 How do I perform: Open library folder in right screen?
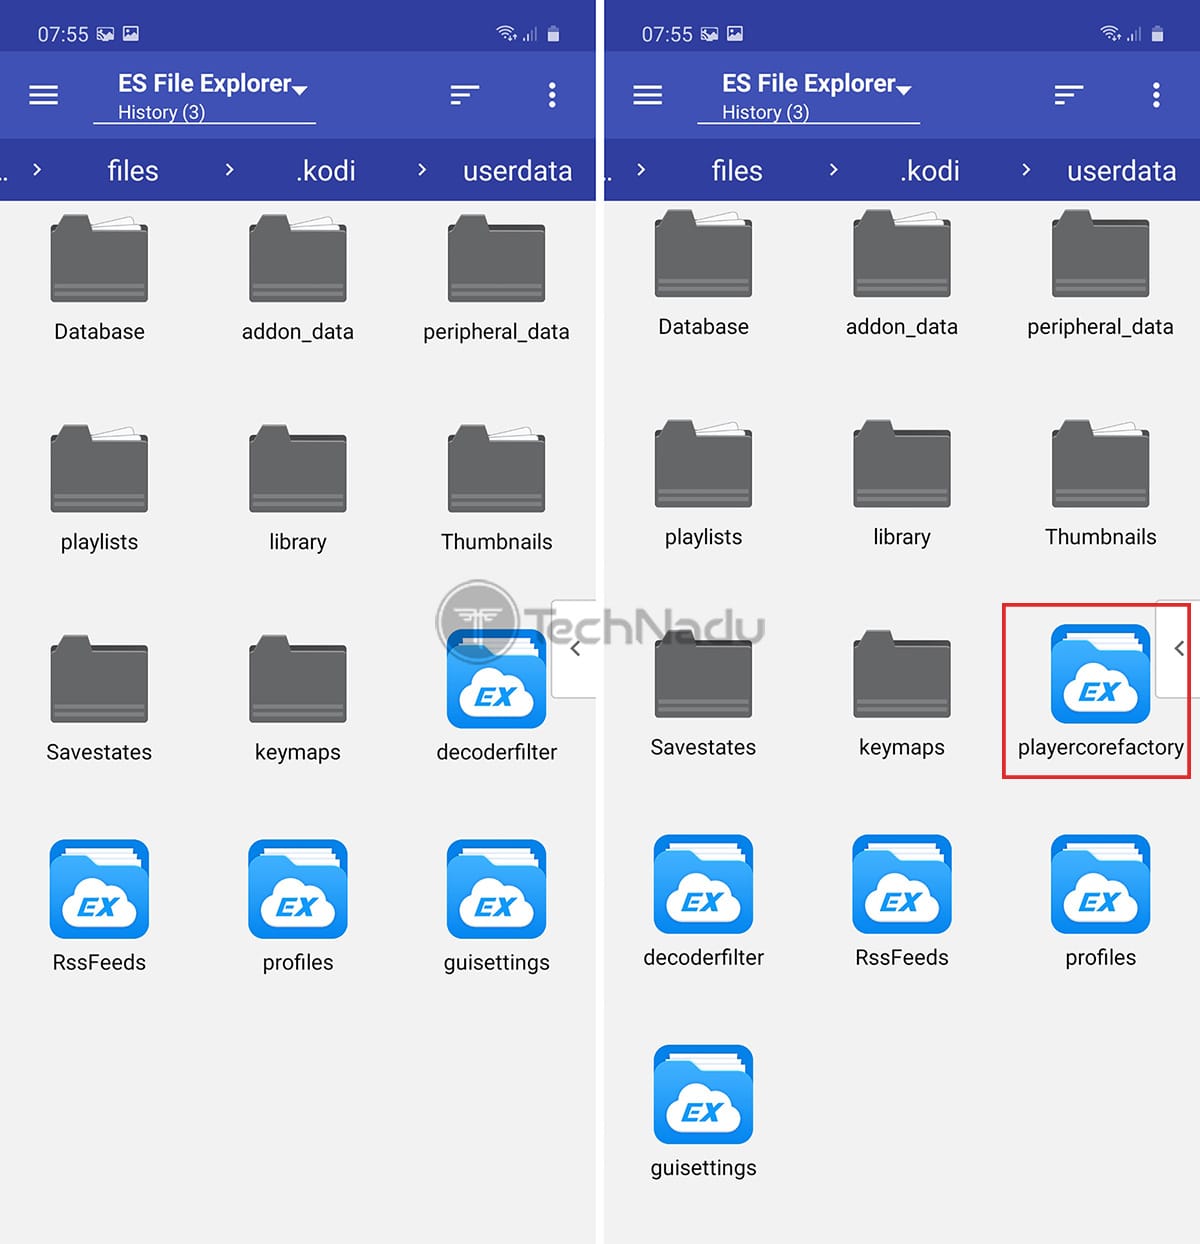coord(902,484)
